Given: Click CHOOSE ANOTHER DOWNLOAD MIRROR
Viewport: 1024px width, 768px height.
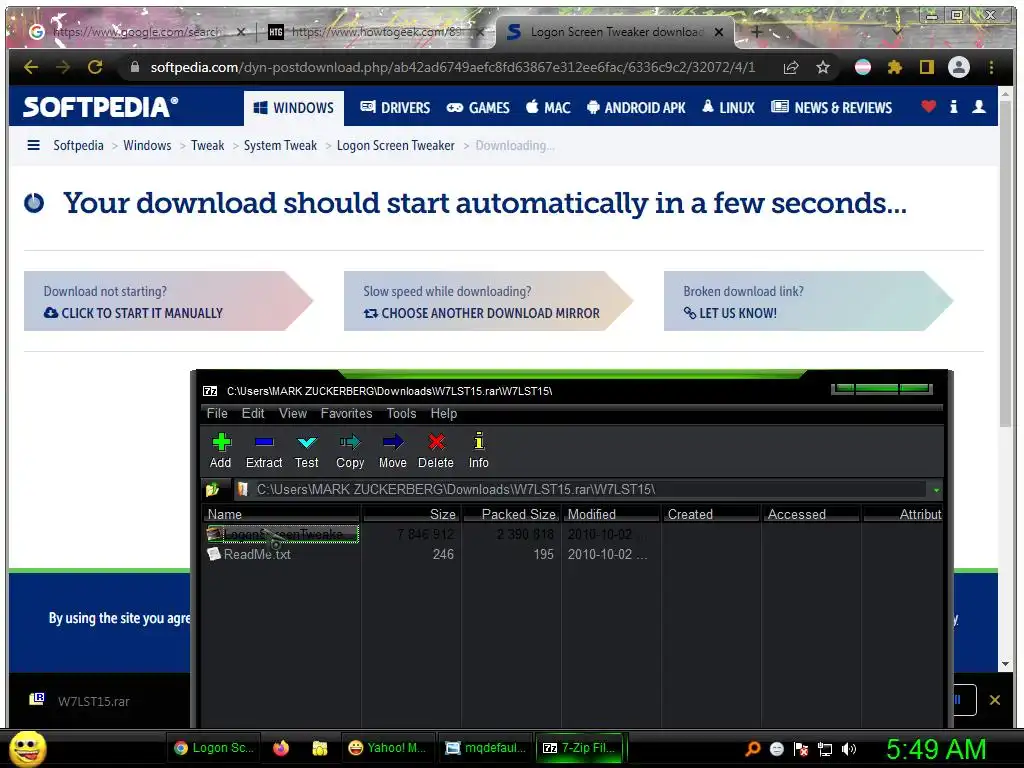Looking at the screenshot, I should tap(481, 313).
